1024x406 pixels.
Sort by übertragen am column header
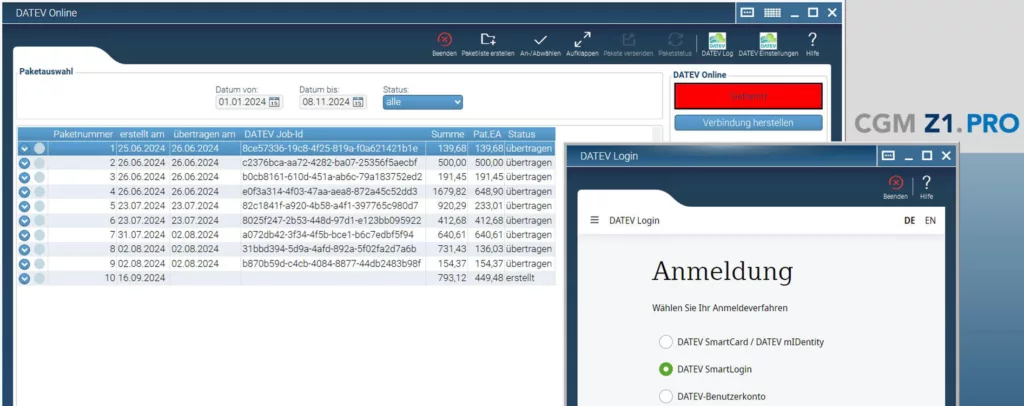[204, 134]
